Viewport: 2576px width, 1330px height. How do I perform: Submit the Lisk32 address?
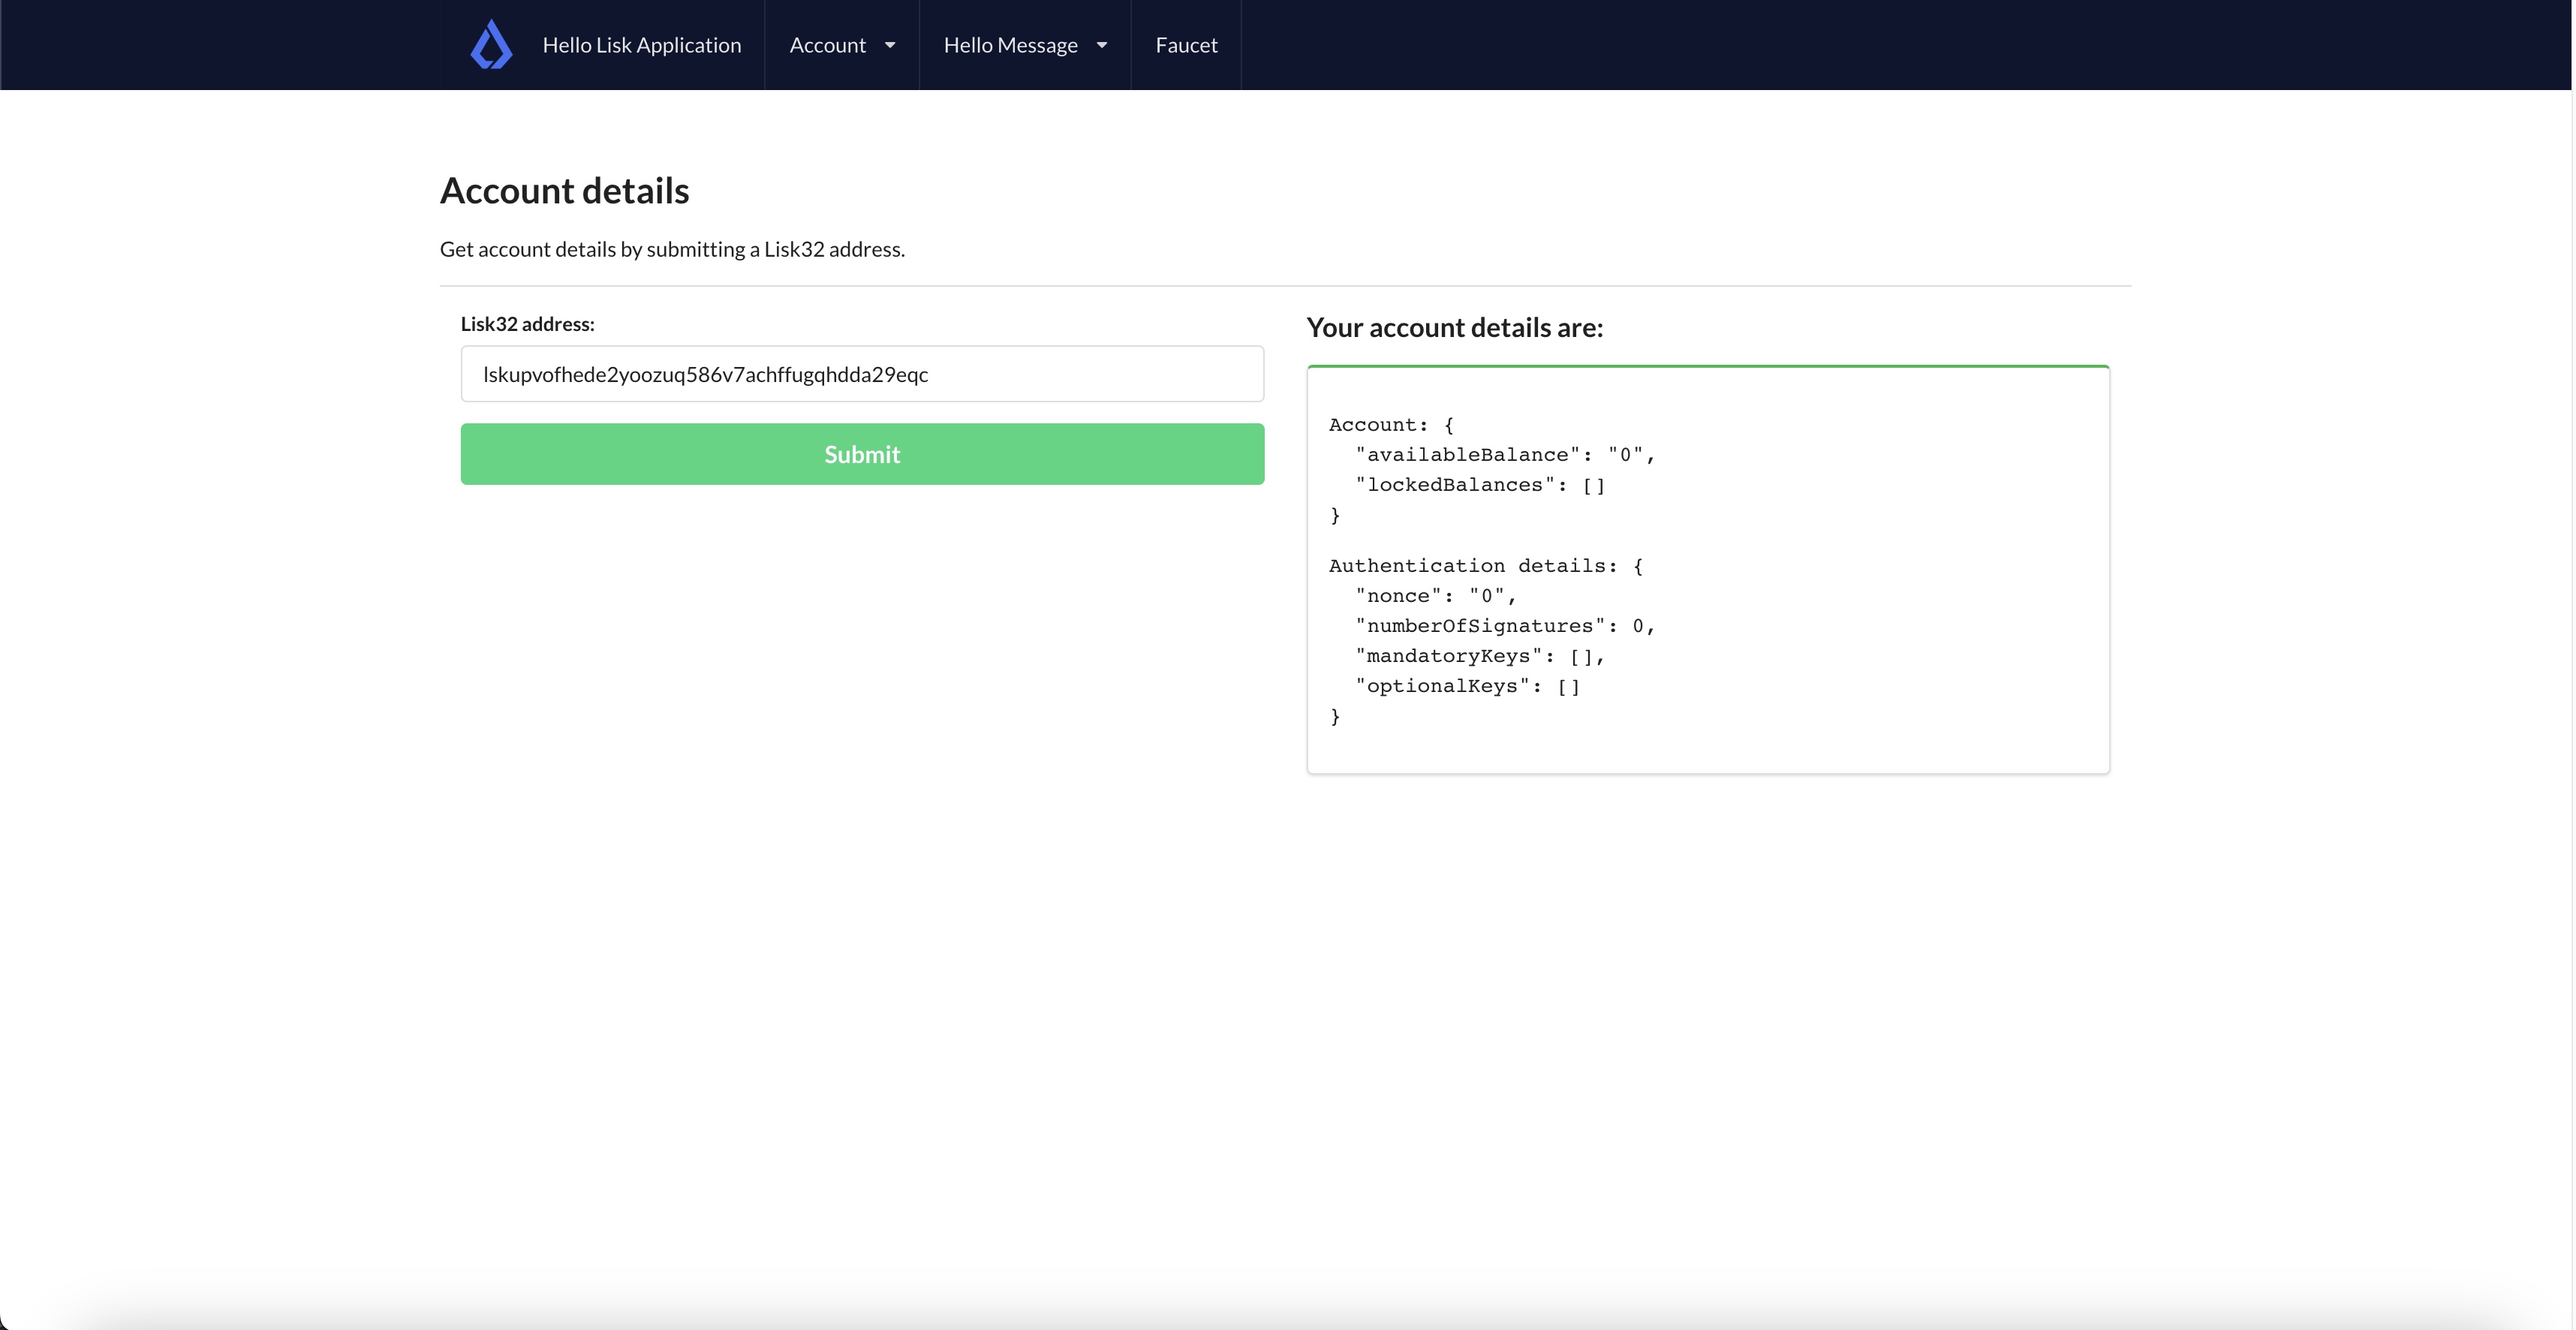pos(862,454)
